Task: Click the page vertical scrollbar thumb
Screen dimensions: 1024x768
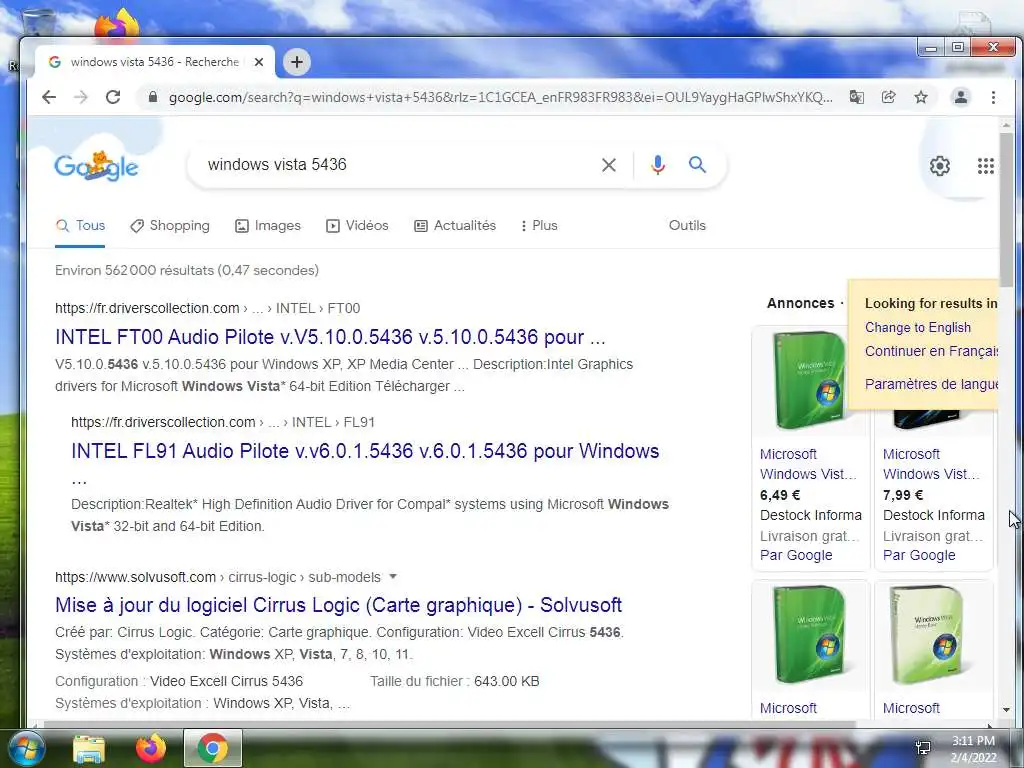Action: pyautogui.click(x=1006, y=208)
